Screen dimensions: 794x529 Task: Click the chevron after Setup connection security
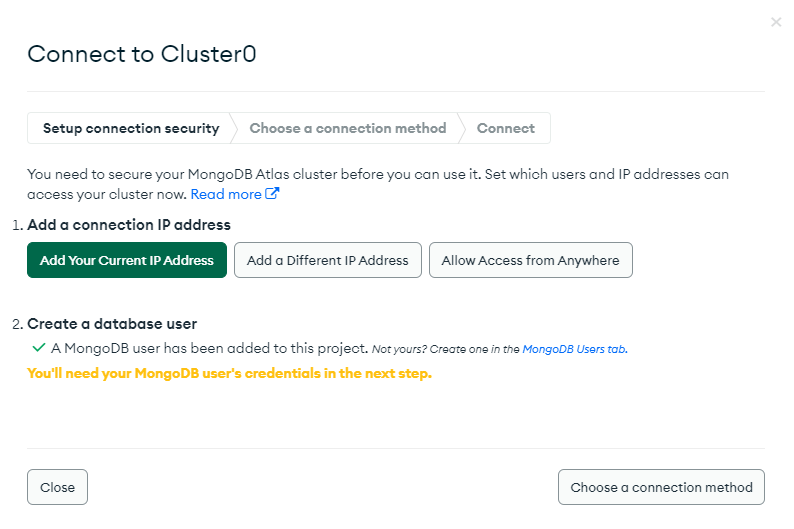(x=233, y=128)
